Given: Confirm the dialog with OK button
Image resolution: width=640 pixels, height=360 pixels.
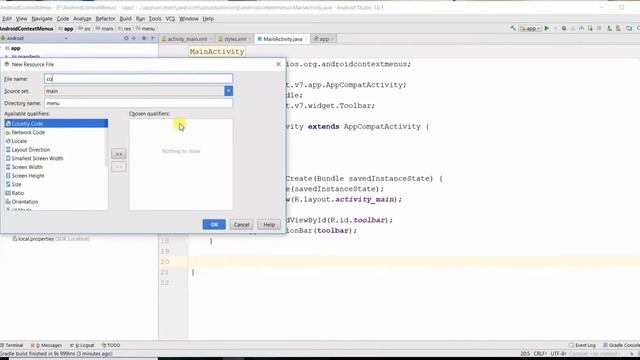Looking at the screenshot, I should (x=214, y=224).
